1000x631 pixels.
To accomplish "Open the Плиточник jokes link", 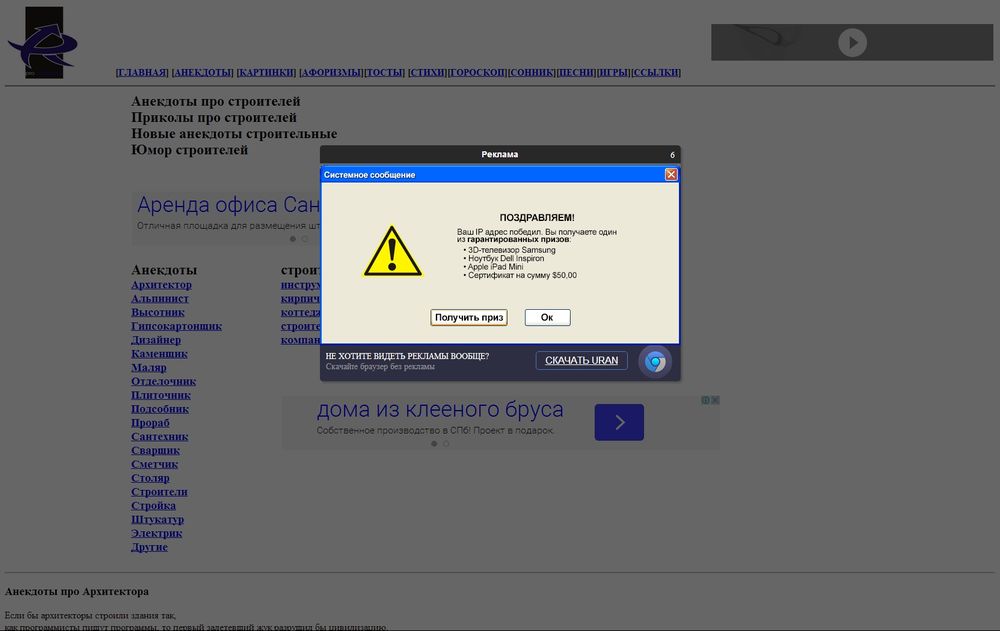I will (x=161, y=396).
